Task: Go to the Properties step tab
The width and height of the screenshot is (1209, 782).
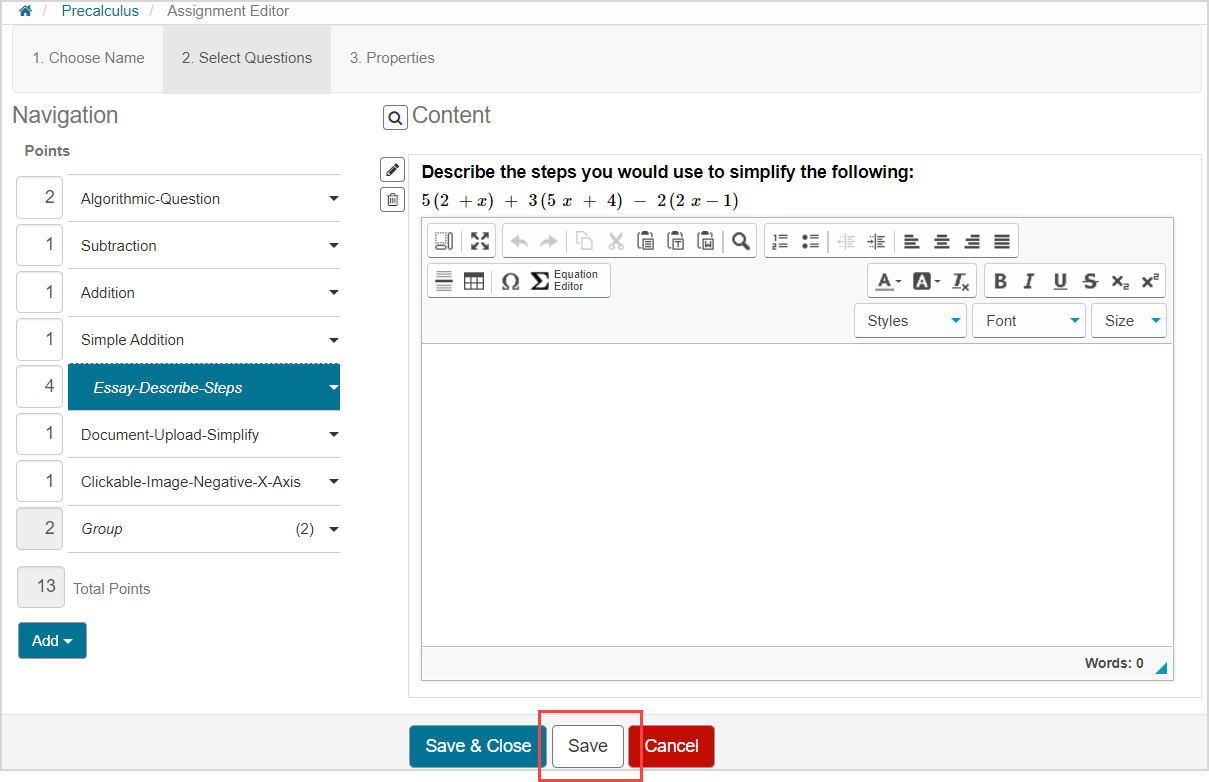Action: pyautogui.click(x=392, y=58)
